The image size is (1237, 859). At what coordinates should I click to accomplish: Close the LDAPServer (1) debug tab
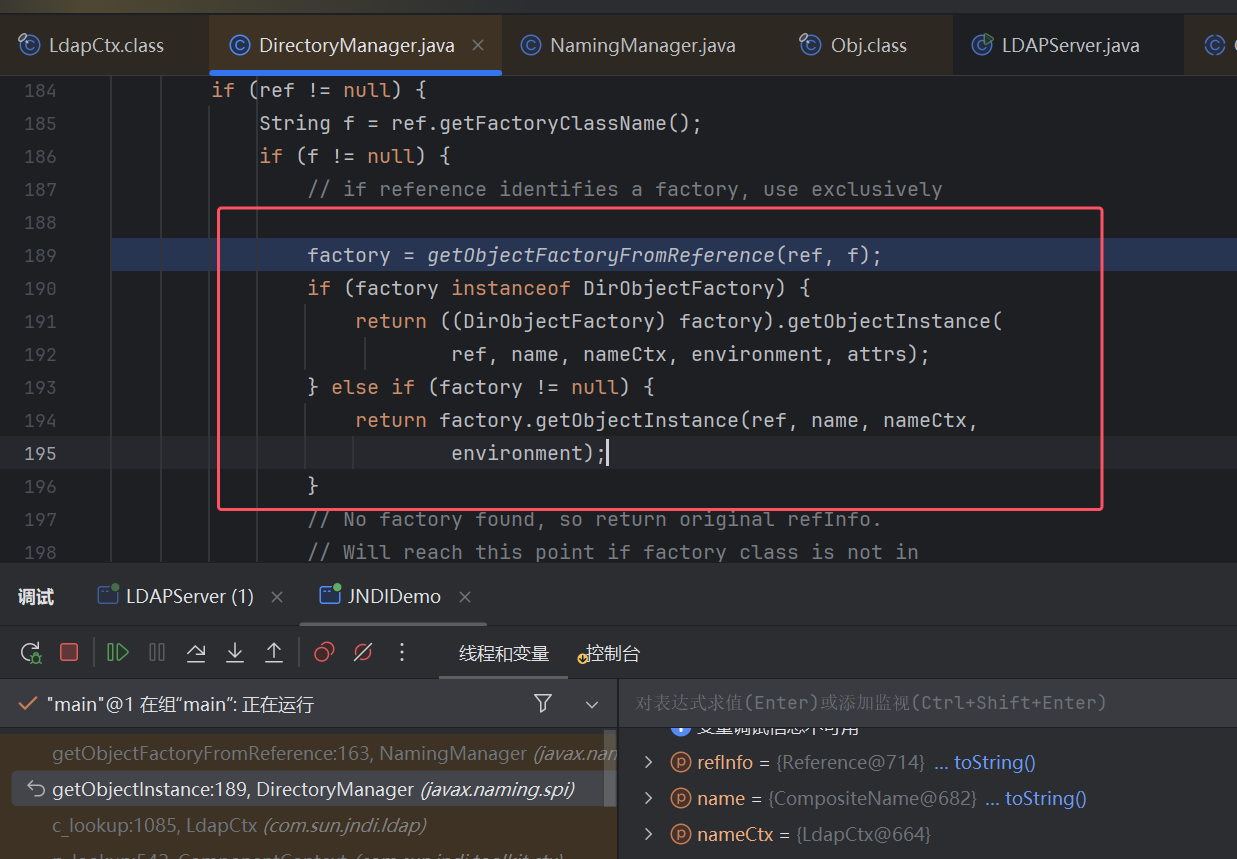(x=277, y=597)
